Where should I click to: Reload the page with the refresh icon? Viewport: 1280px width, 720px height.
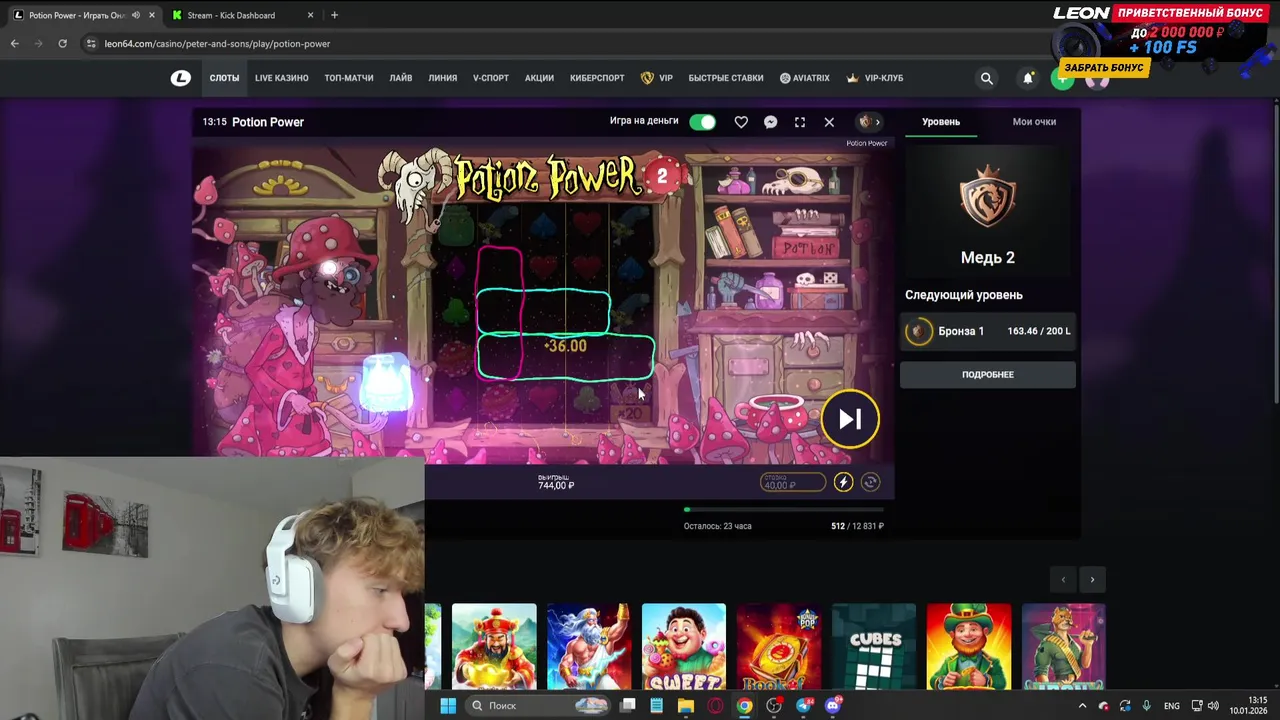62,44
